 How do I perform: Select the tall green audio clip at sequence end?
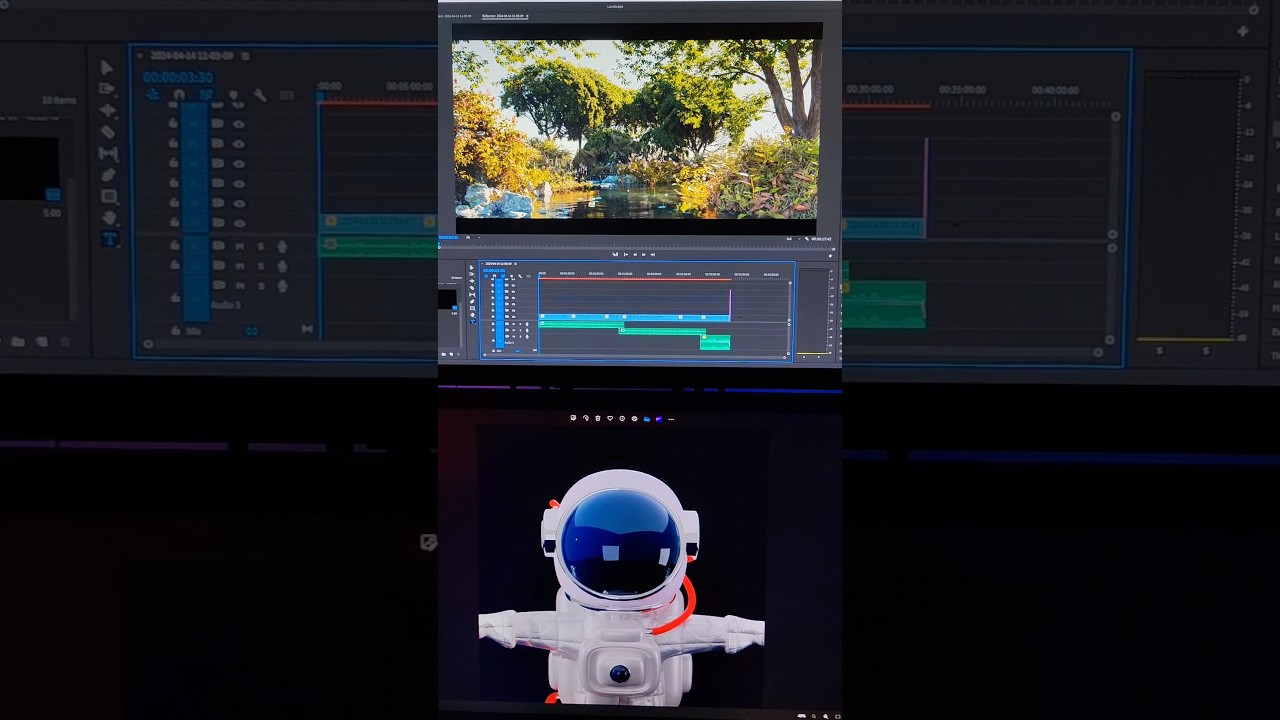point(715,343)
